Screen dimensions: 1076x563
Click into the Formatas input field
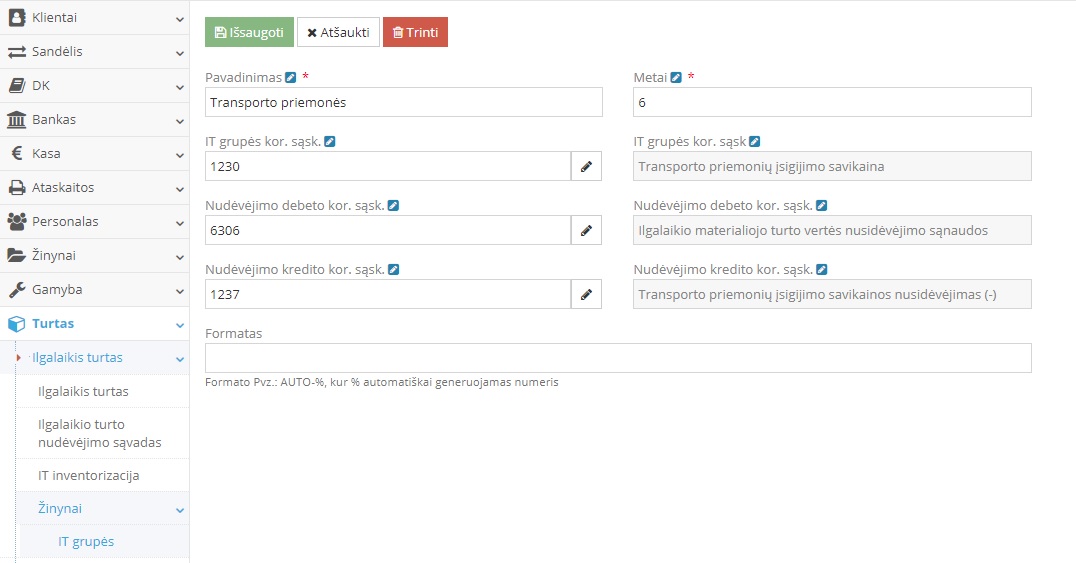click(617, 358)
